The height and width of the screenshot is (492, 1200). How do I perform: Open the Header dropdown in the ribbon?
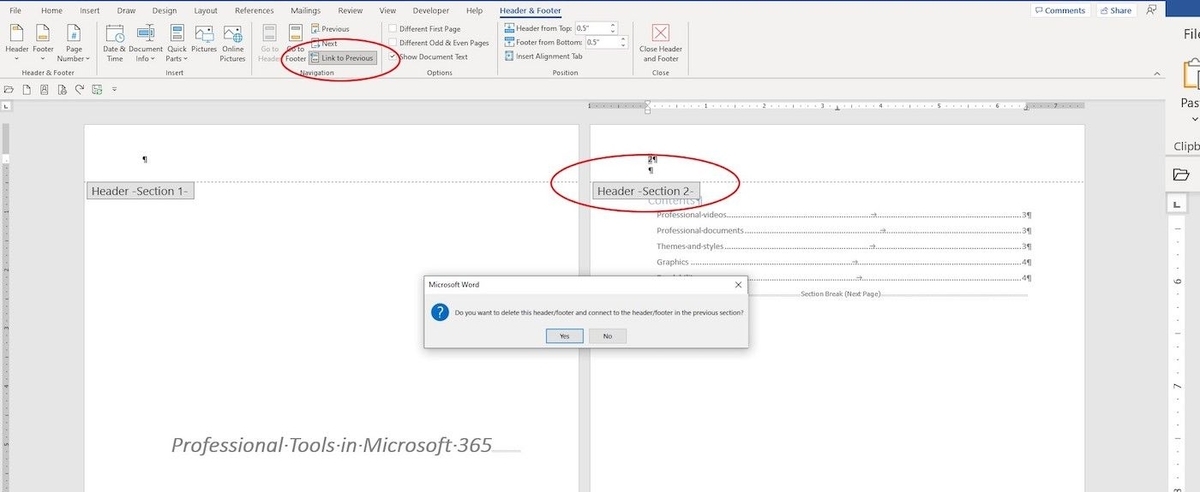click(x=17, y=42)
